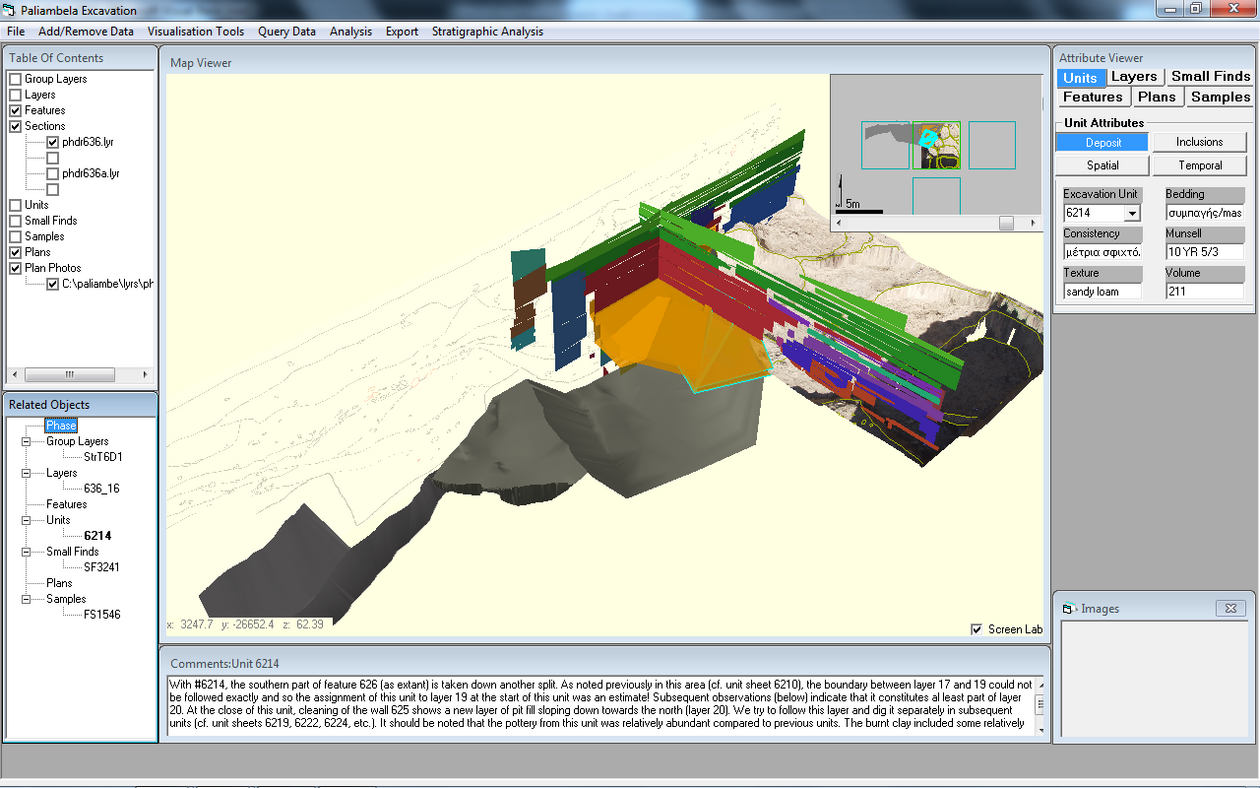Open the Visualisation Tools menu
1260x788 pixels.
pos(195,31)
